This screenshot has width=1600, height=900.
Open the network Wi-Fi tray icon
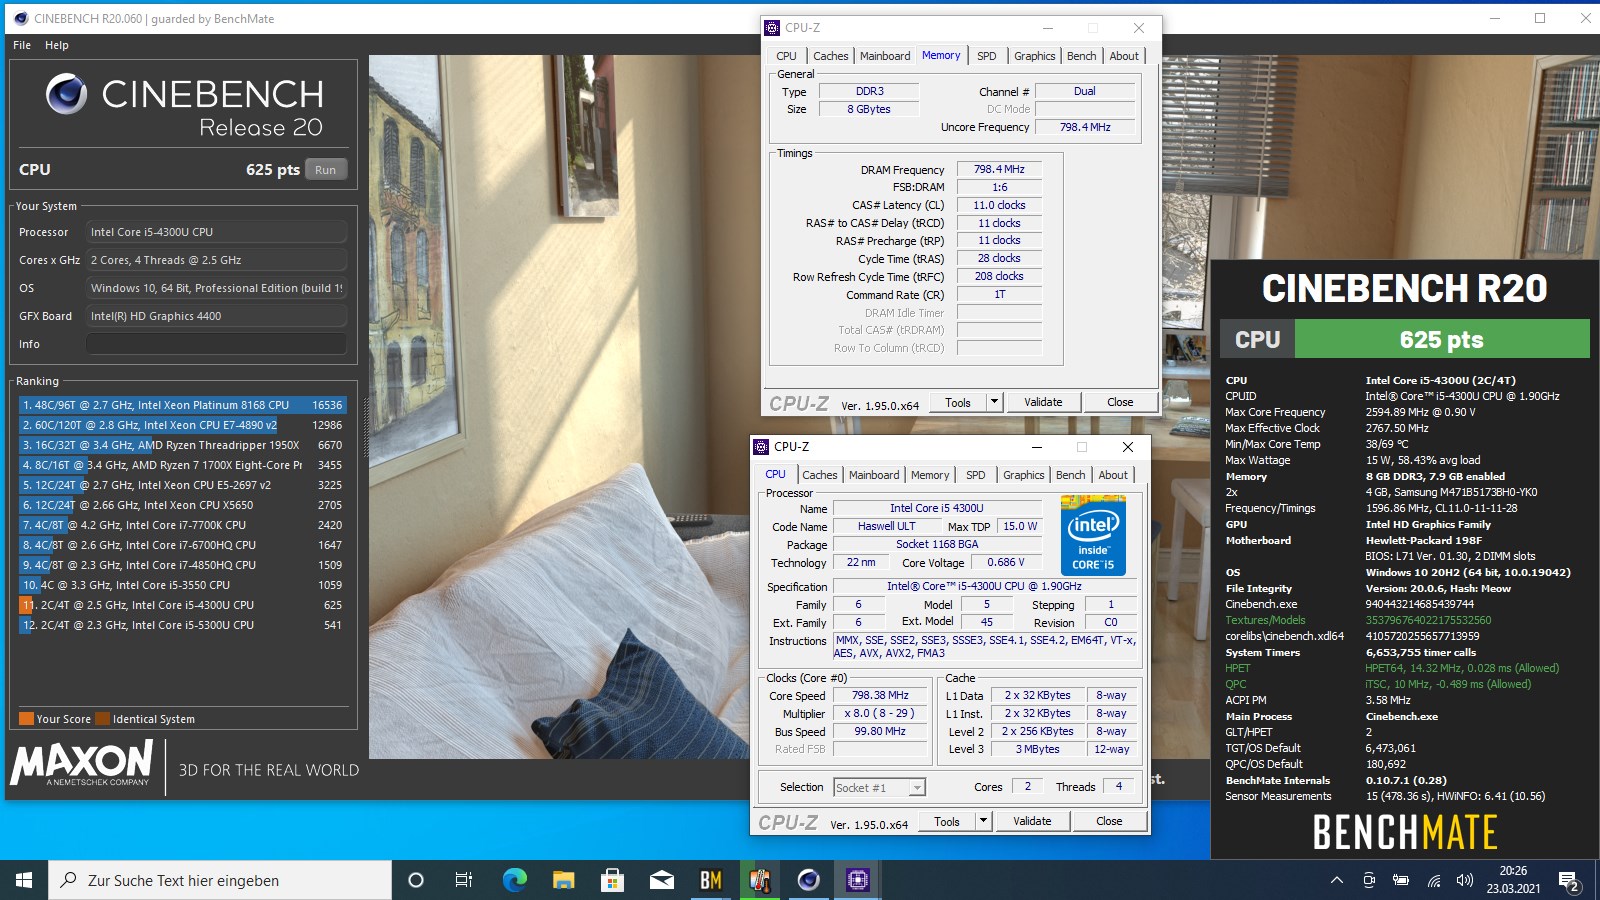pyautogui.click(x=1433, y=880)
